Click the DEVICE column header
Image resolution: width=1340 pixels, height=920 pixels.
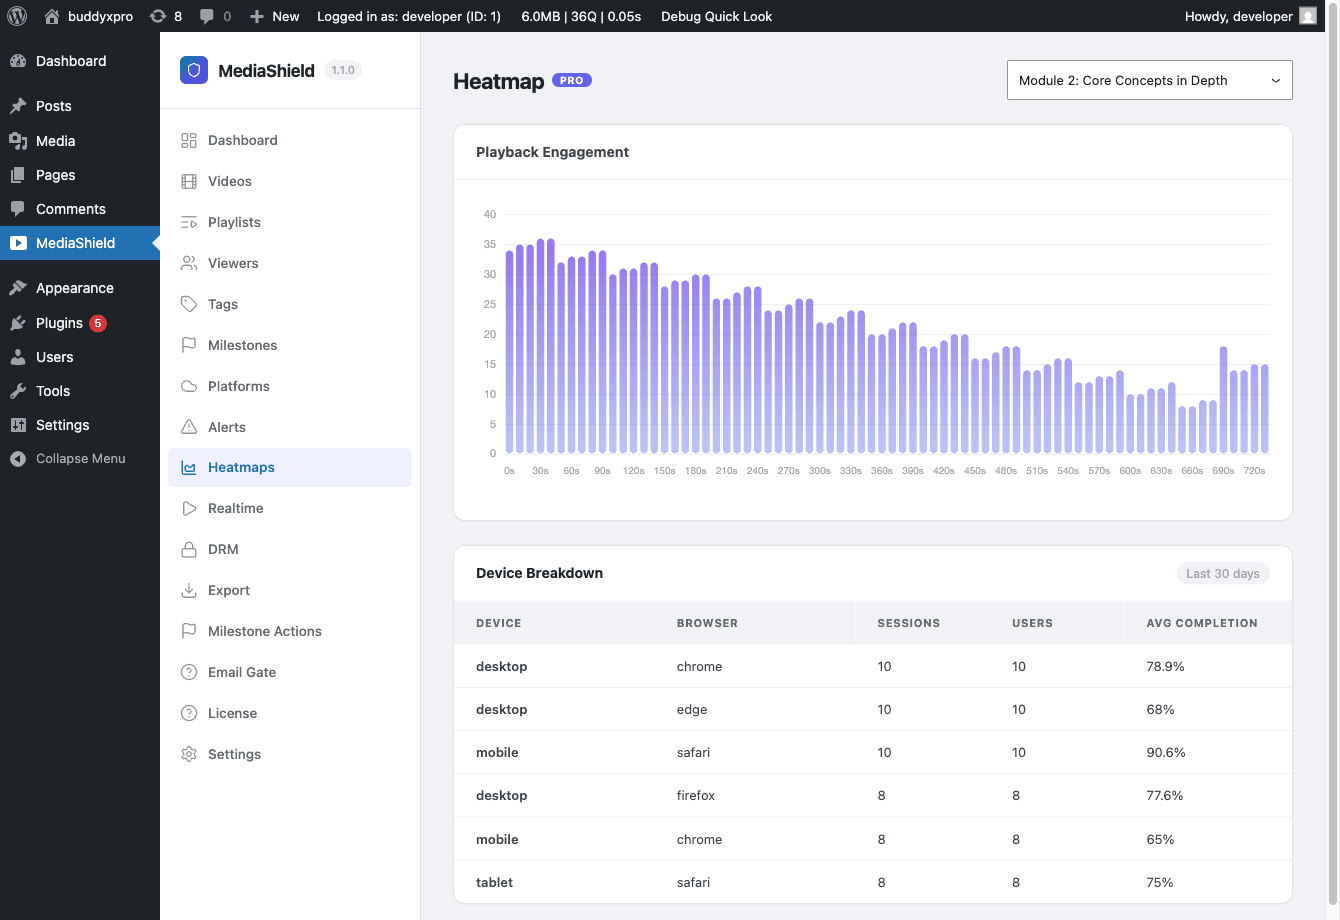pos(498,623)
